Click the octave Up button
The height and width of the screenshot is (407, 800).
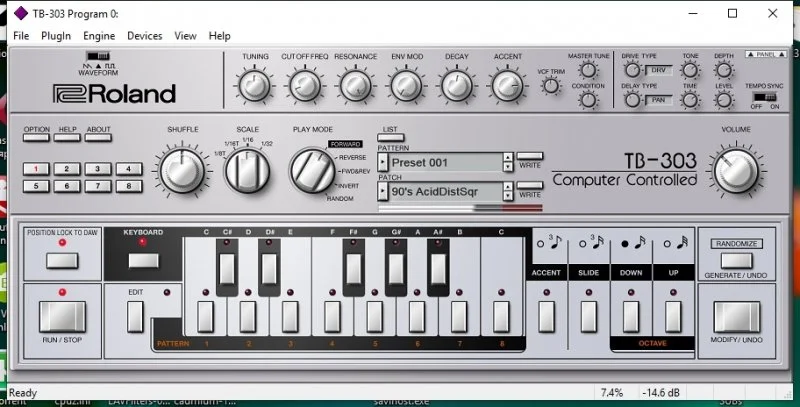click(673, 317)
